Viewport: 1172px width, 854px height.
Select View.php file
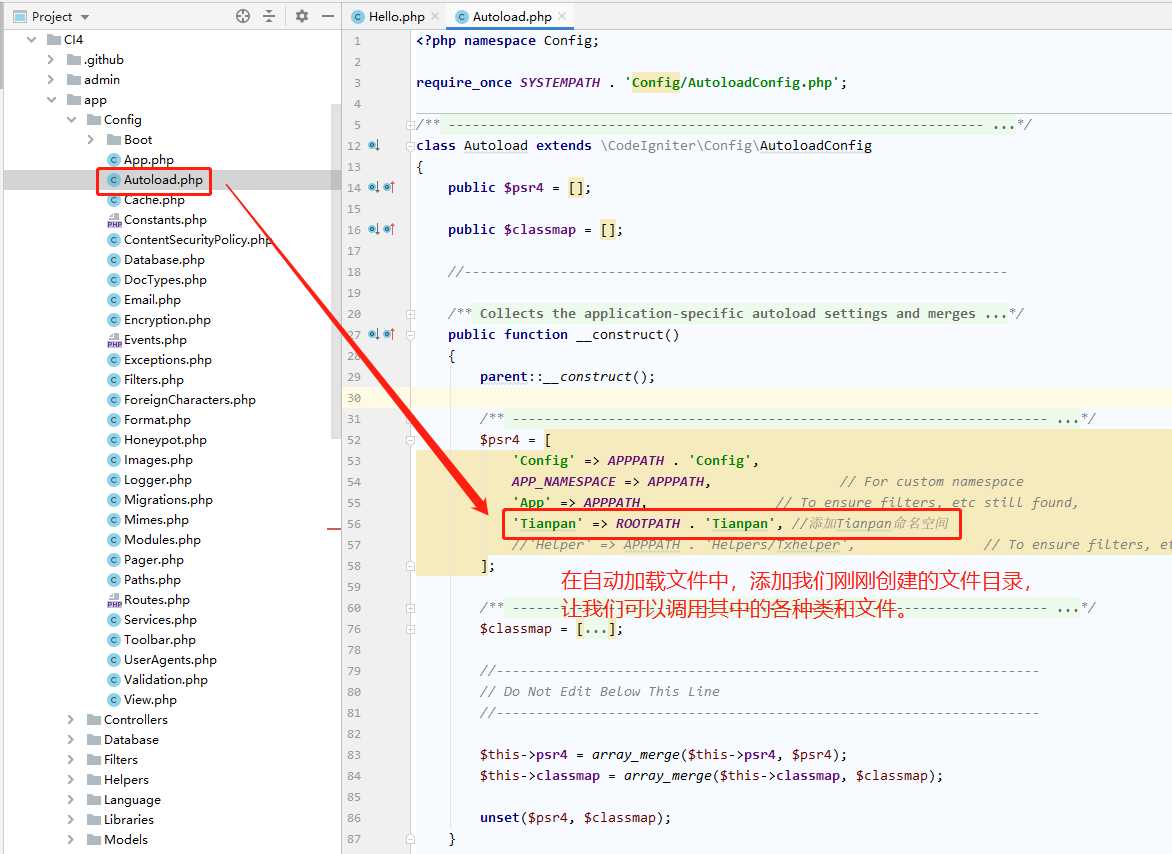point(150,700)
